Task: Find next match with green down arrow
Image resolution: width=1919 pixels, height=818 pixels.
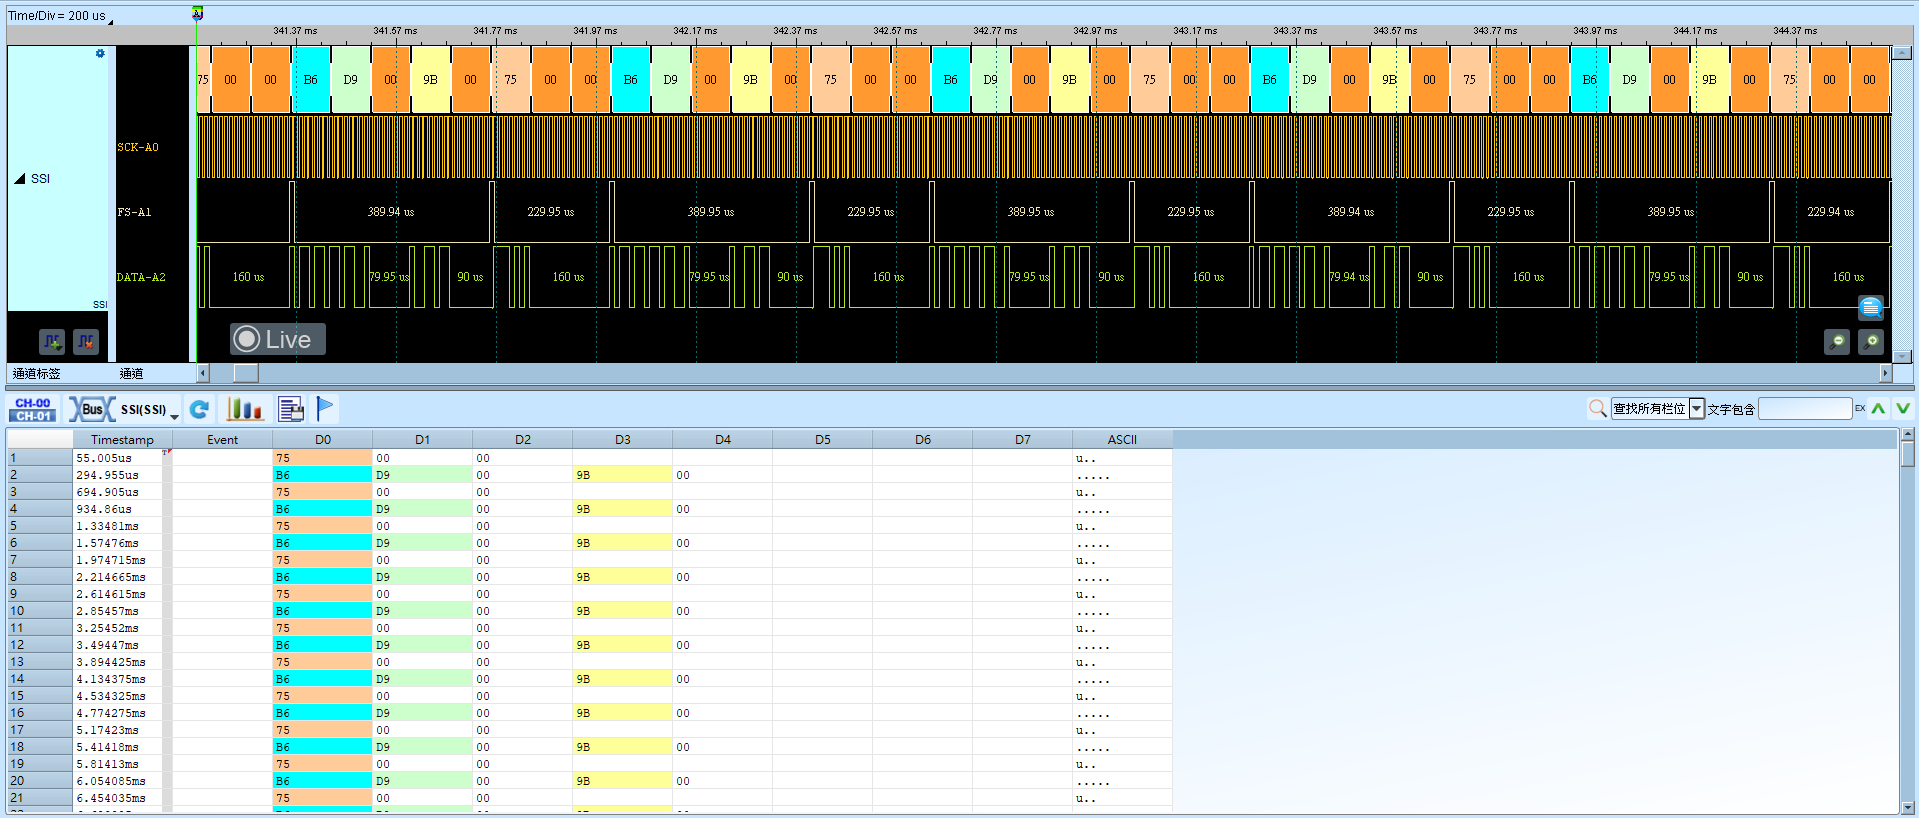Action: pos(1902,408)
